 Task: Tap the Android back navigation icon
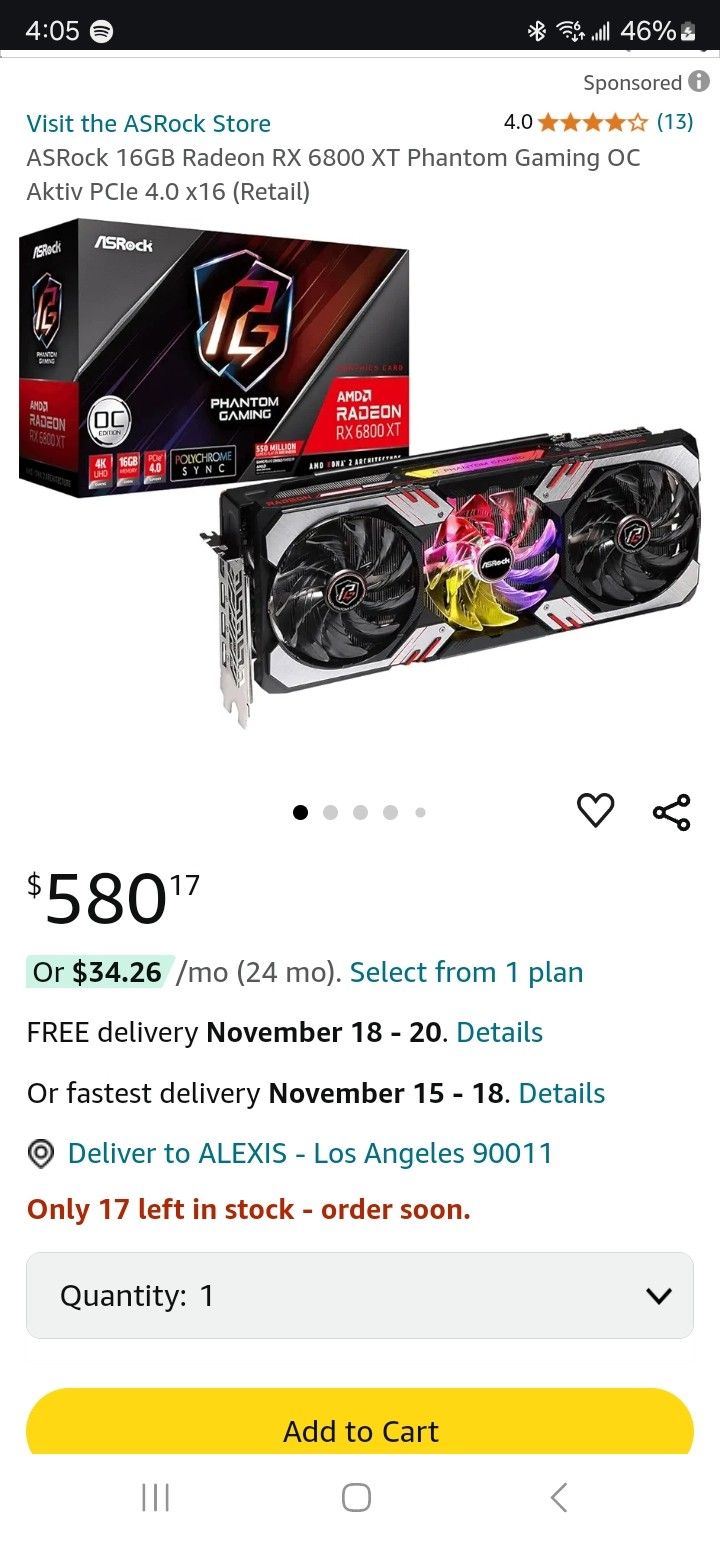pos(559,1497)
